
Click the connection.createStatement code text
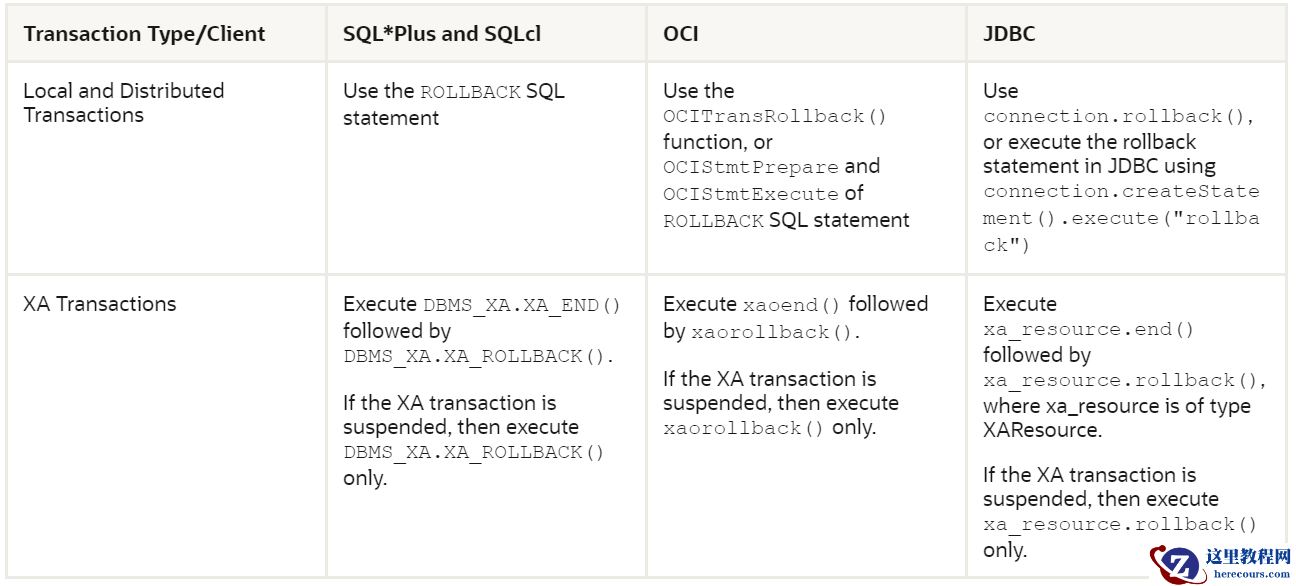coord(1120,192)
